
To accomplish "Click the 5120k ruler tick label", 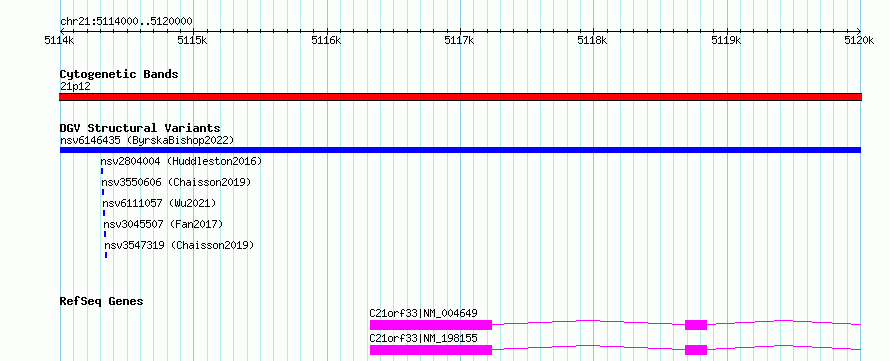I will tap(859, 40).
